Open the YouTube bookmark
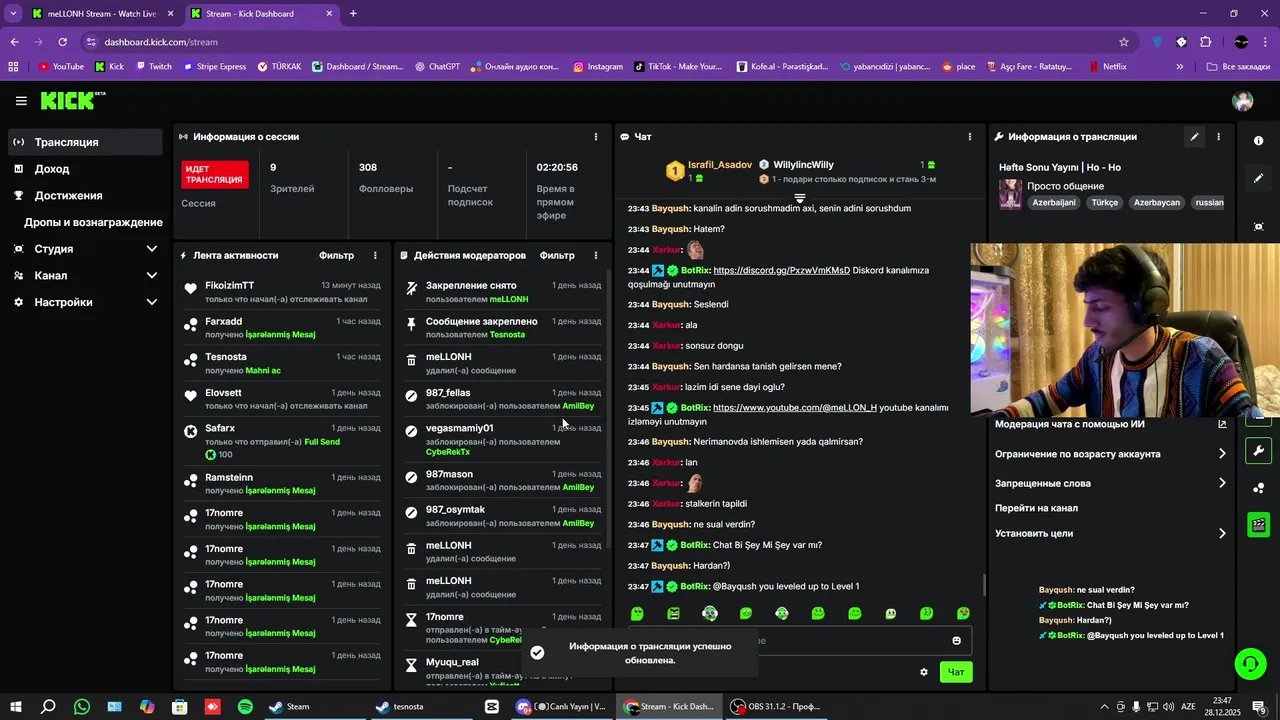 tap(61, 67)
